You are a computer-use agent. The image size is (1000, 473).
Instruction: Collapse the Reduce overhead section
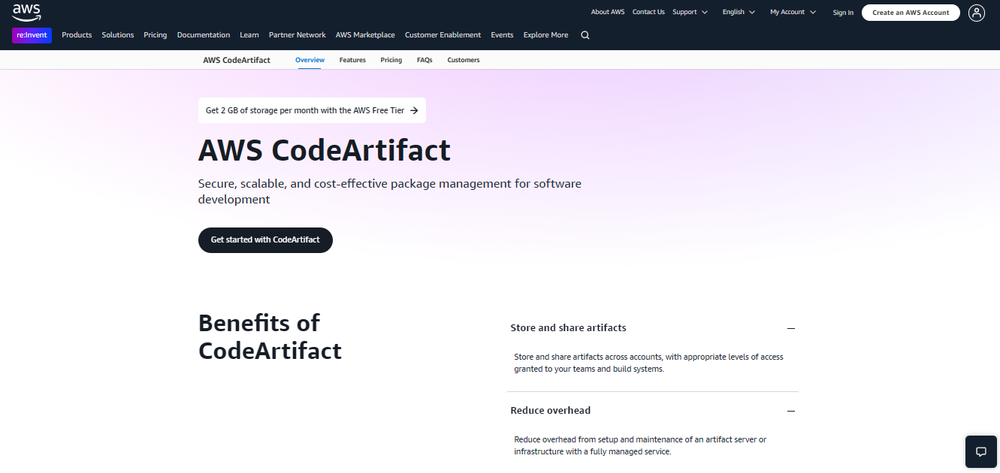[791, 411]
